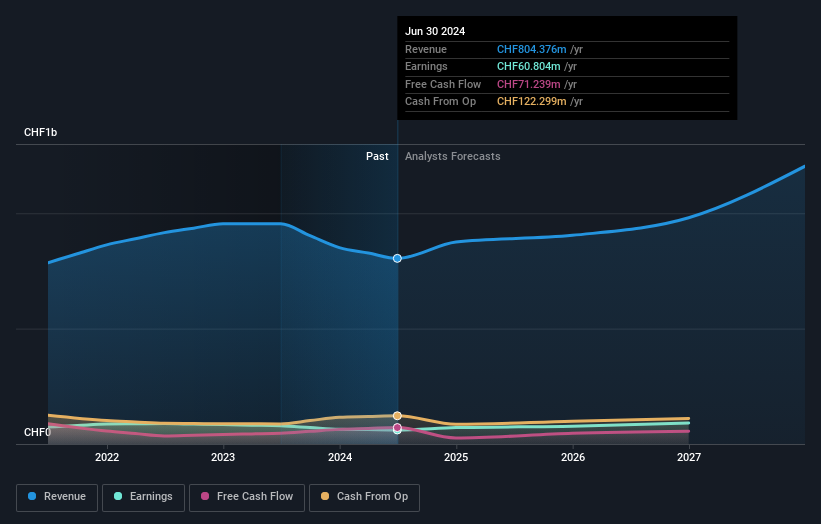Toggle the Earnings legend button
Viewport: 821px width, 524px height.
143,497
